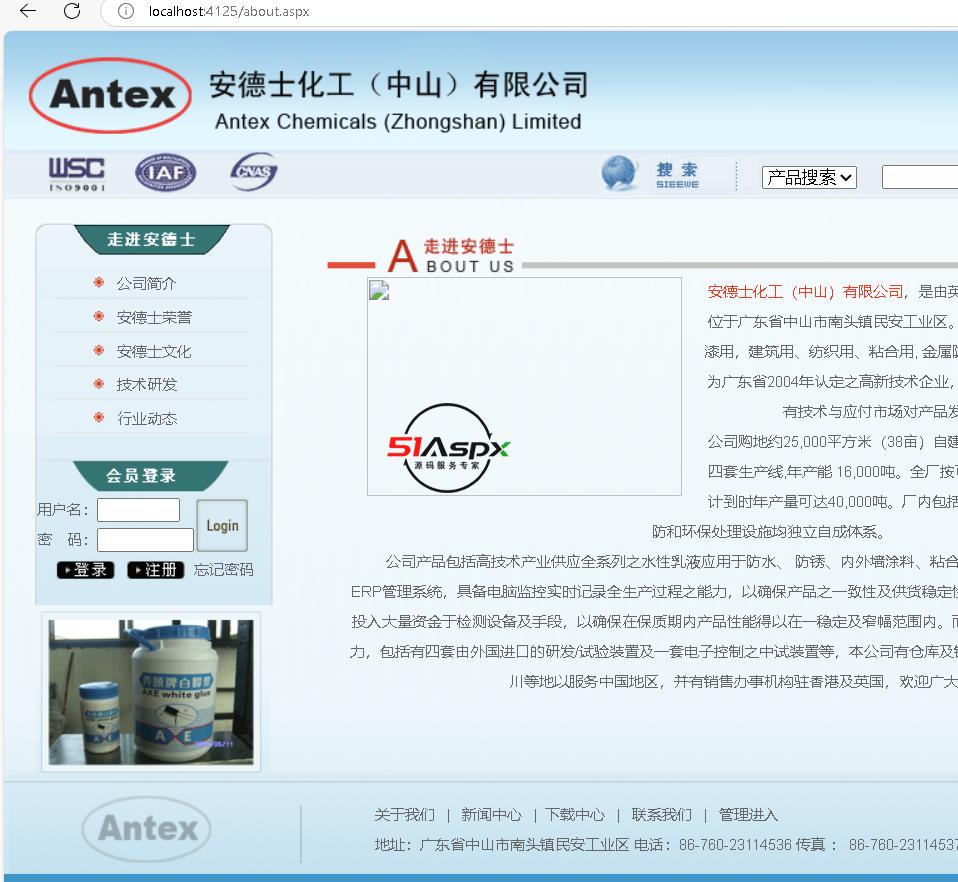Image resolution: width=958 pixels, height=882 pixels.
Task: Reload the page with refresh icon
Action: (x=72, y=11)
